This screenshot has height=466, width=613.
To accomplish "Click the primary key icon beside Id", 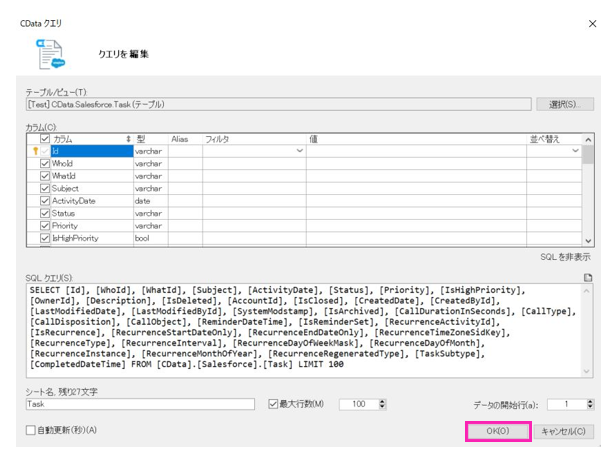I will (35, 151).
